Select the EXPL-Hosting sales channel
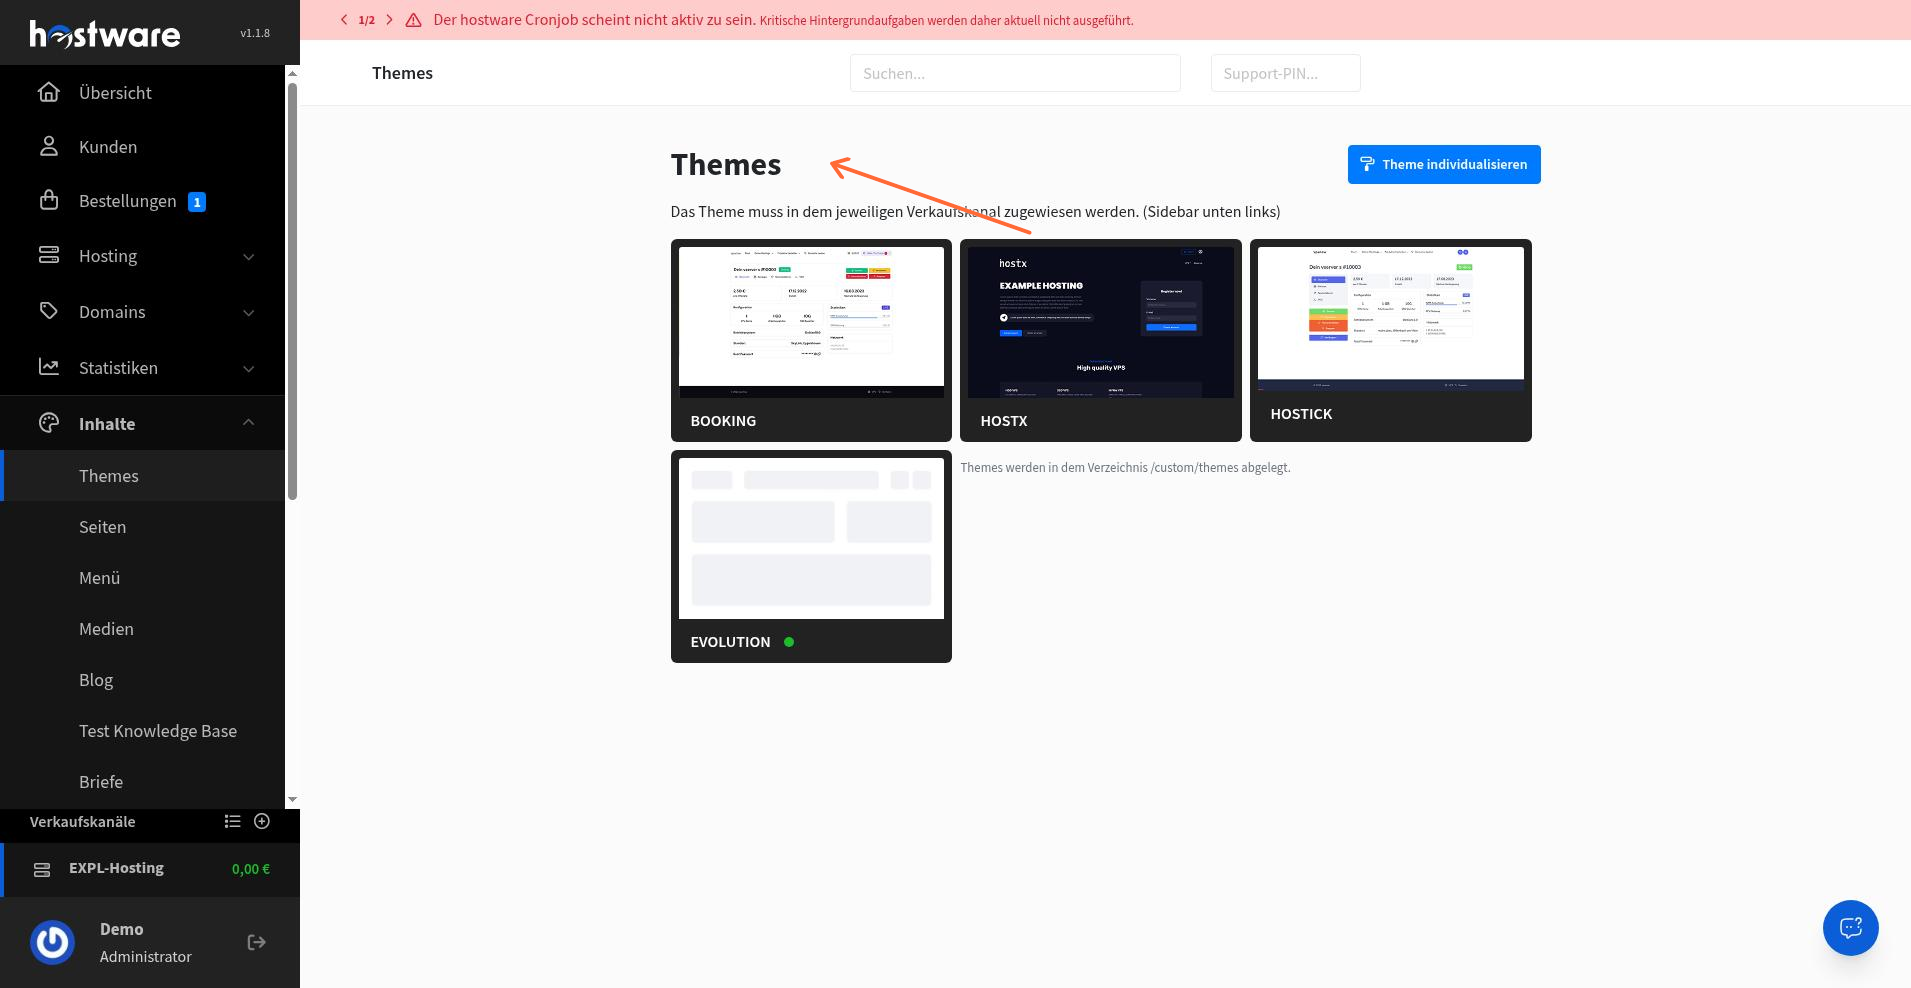 coord(150,869)
